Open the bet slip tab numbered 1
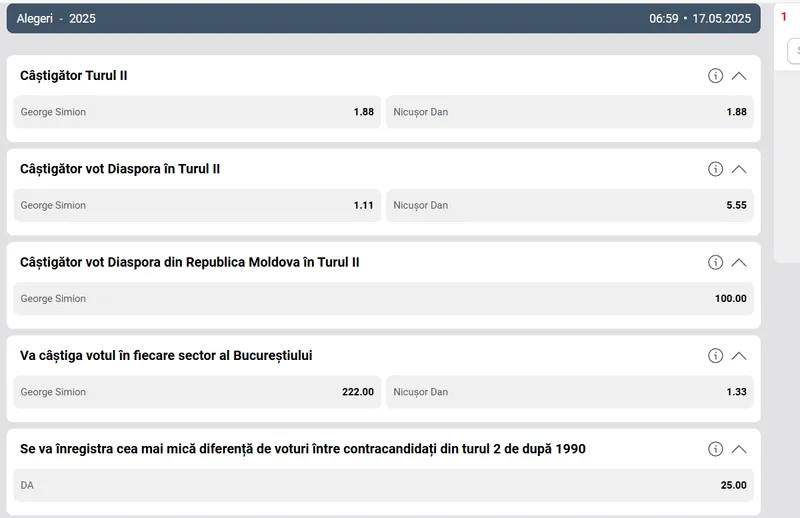Image resolution: width=800 pixels, height=518 pixels. point(785,17)
